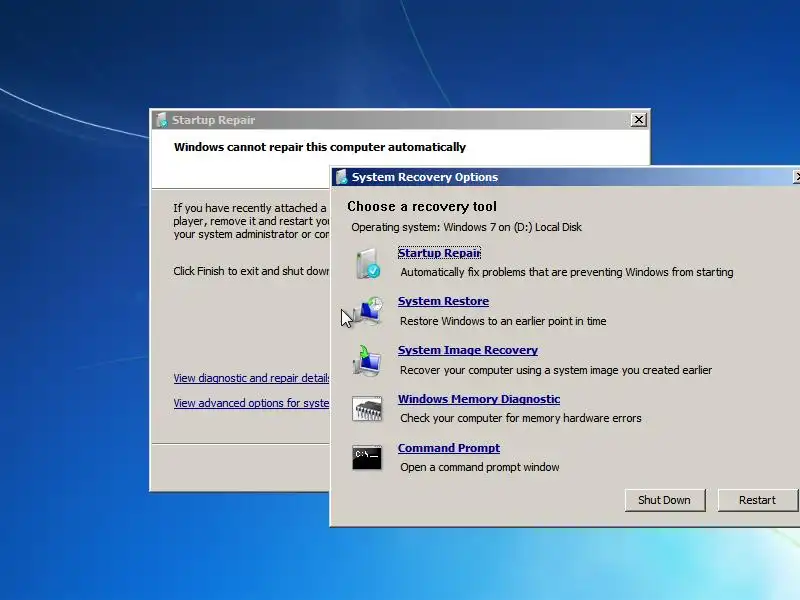Close the Startup Repair window
The image size is (800, 600).
tap(638, 120)
